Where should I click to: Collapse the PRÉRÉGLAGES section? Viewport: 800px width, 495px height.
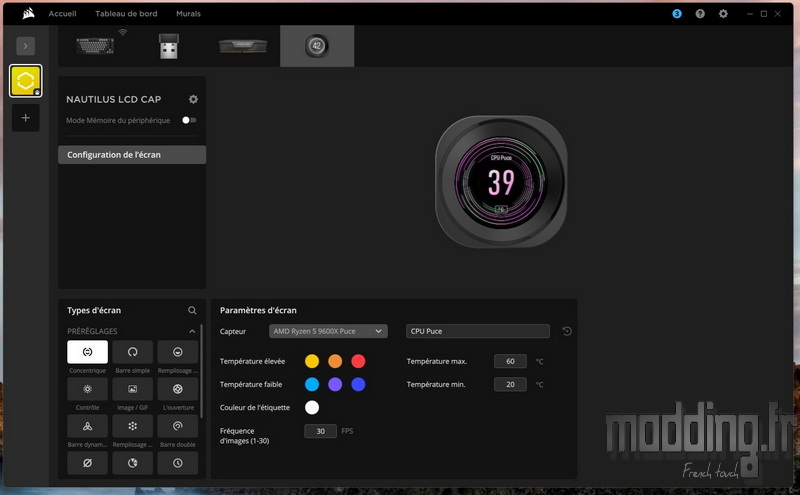(192, 331)
